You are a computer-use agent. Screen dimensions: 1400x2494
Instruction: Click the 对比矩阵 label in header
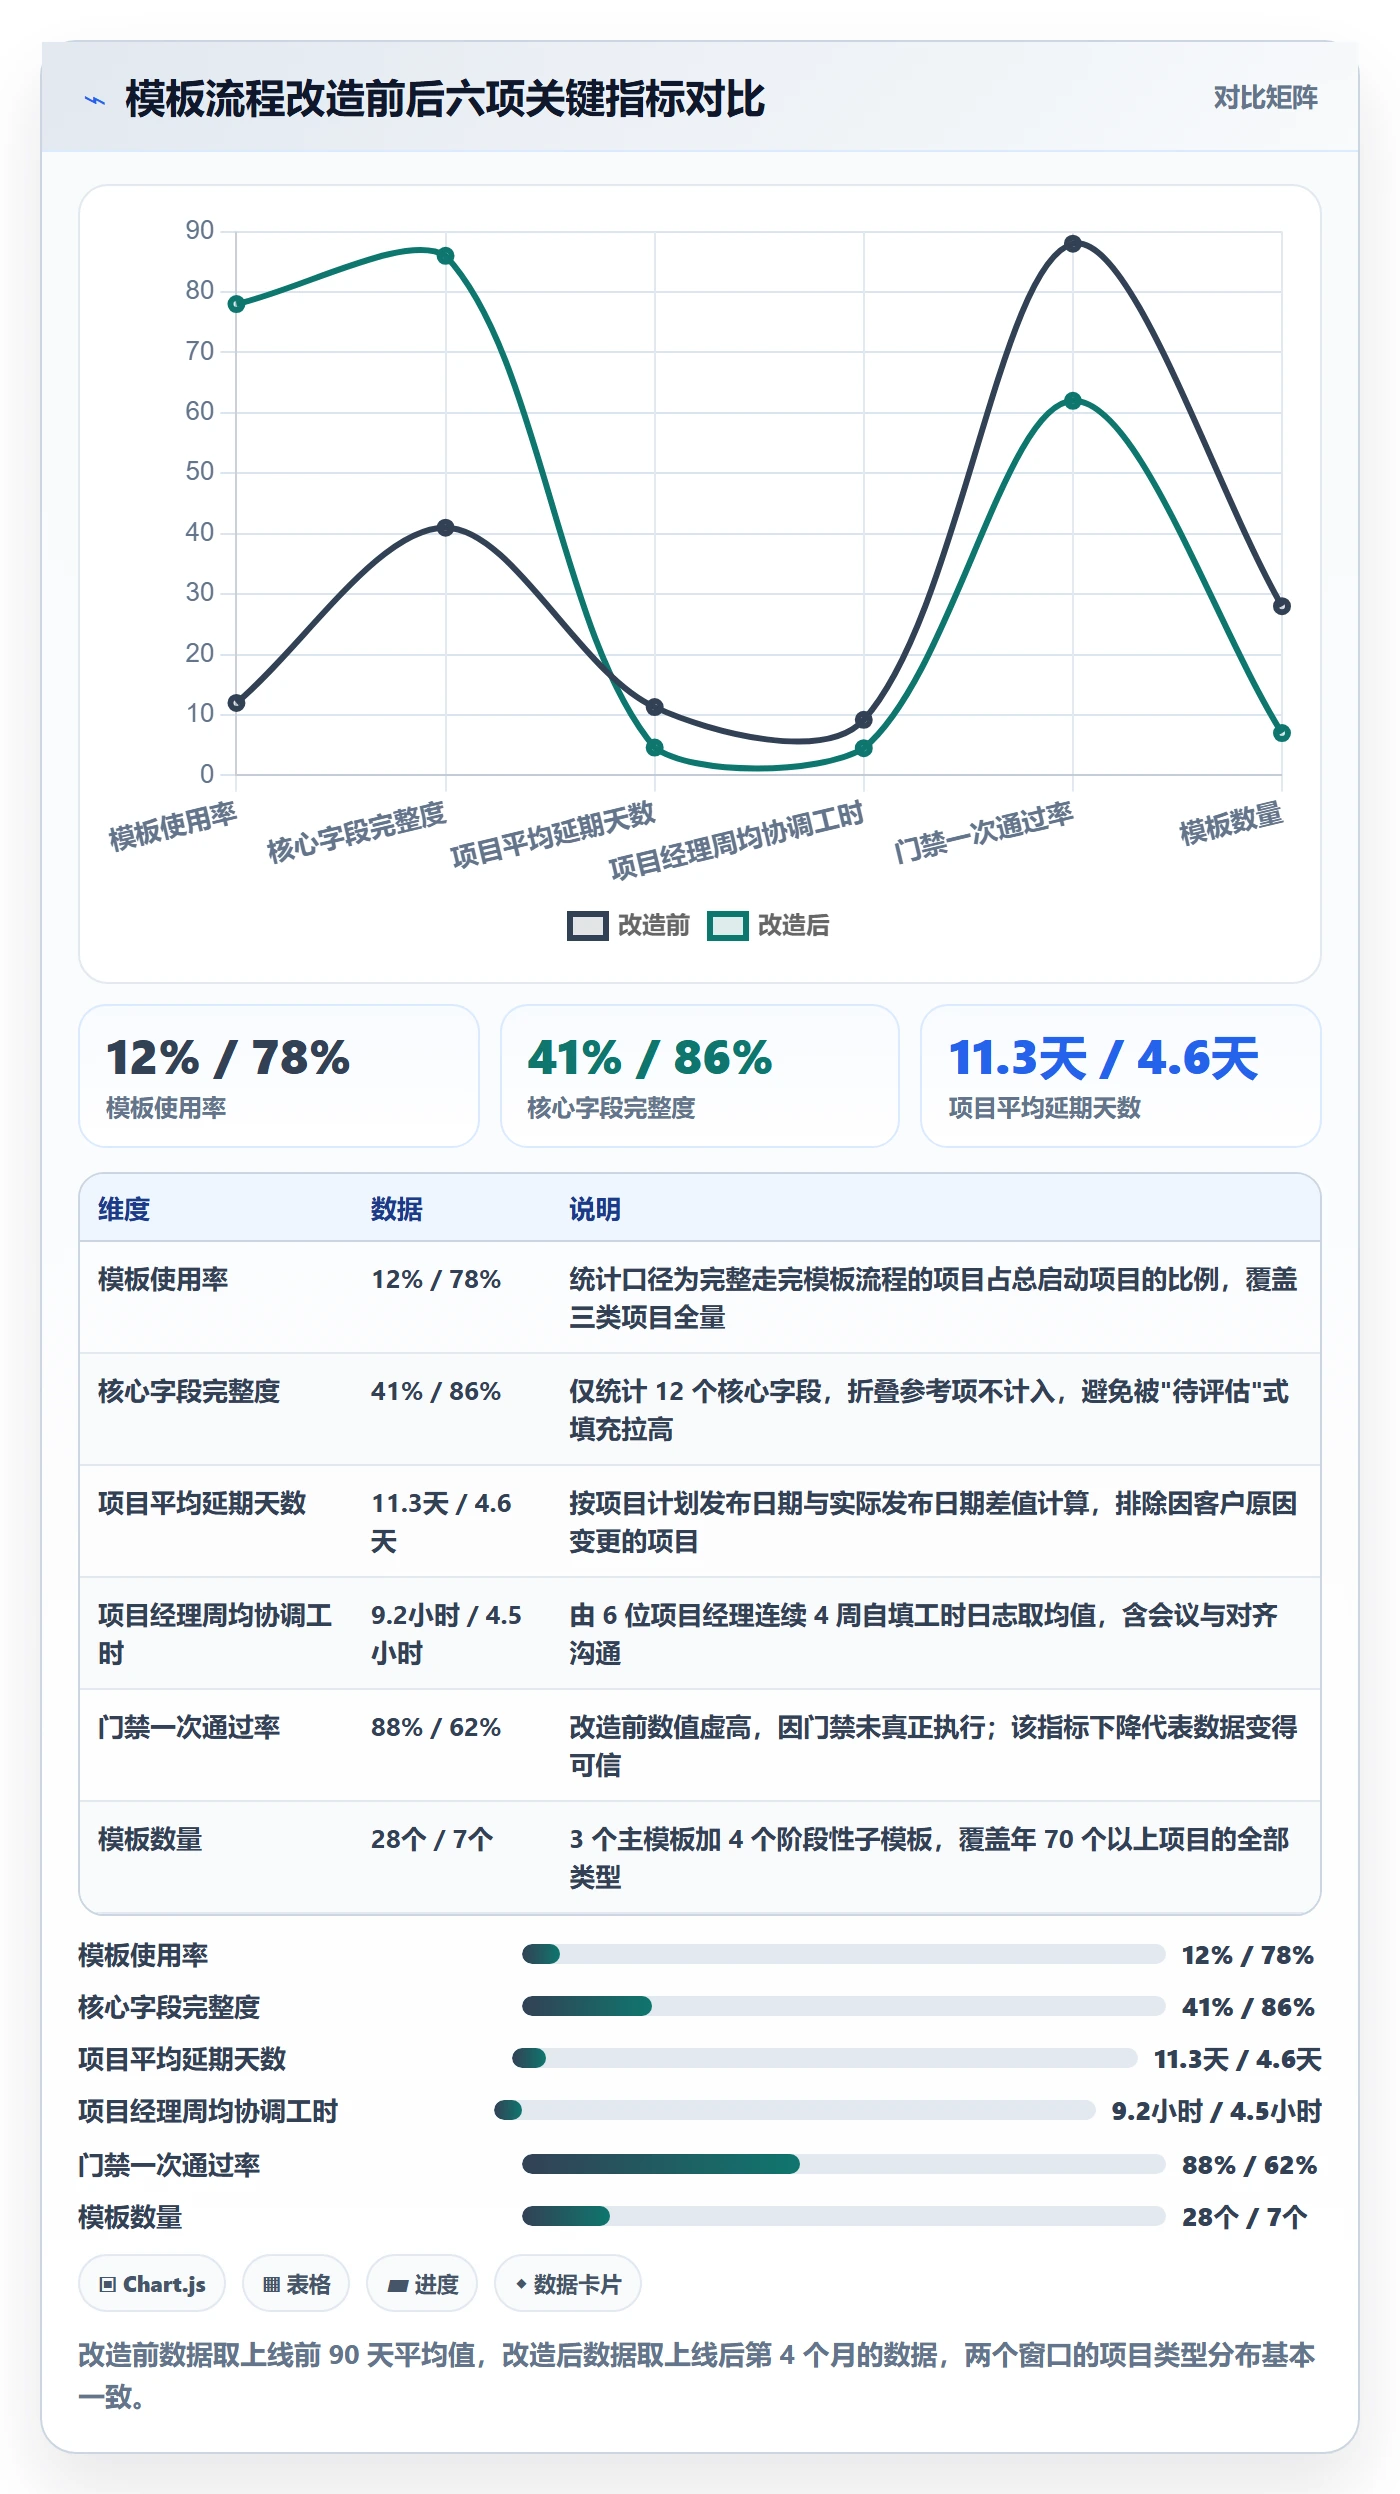[1265, 97]
